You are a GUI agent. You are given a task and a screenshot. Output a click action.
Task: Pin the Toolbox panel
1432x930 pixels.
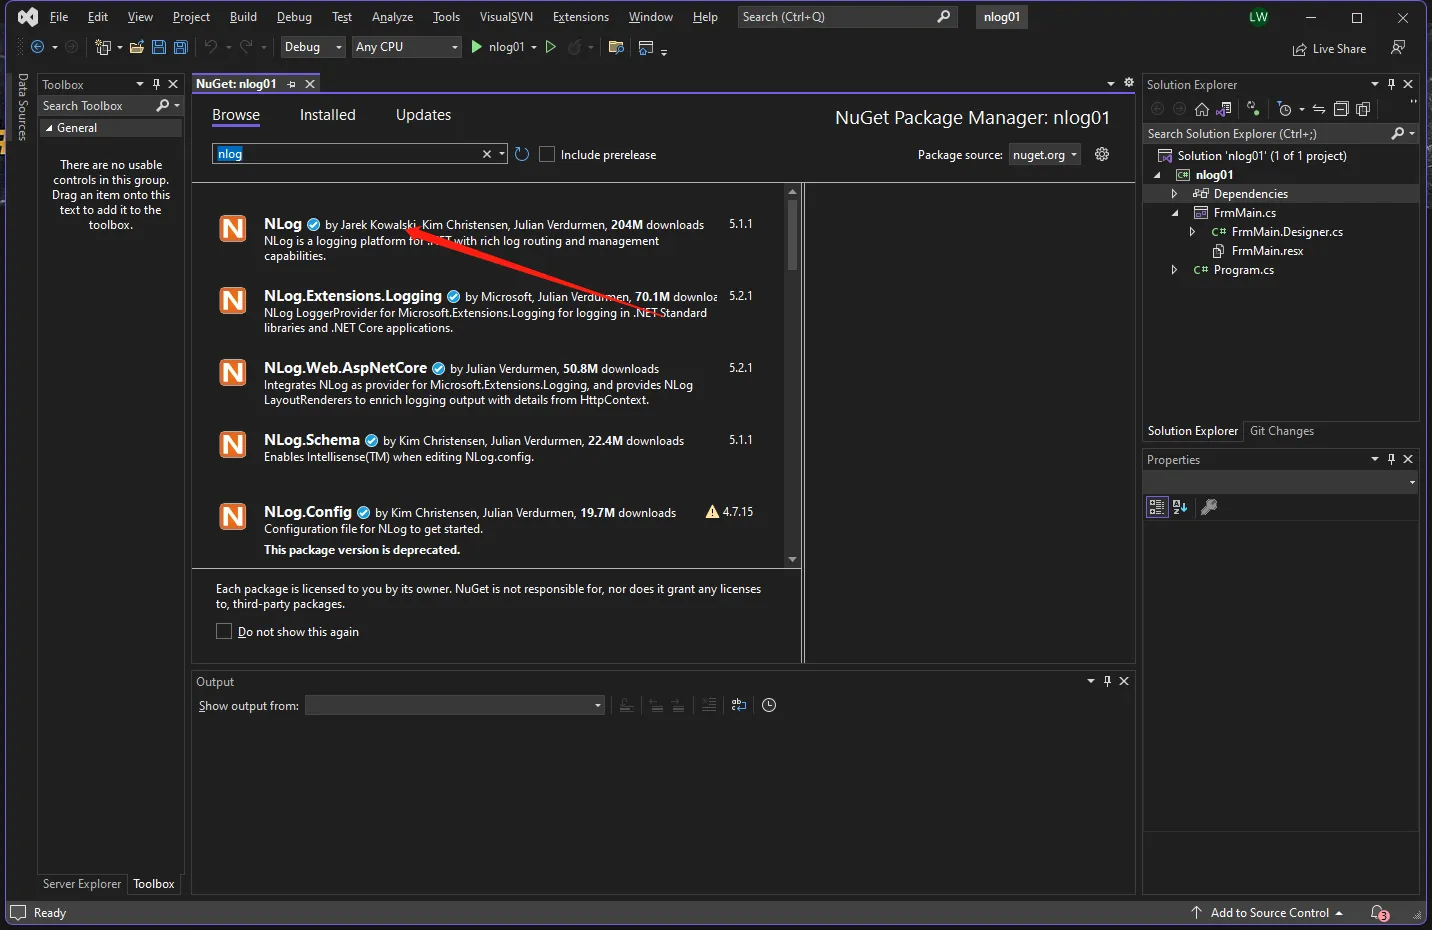(x=156, y=84)
